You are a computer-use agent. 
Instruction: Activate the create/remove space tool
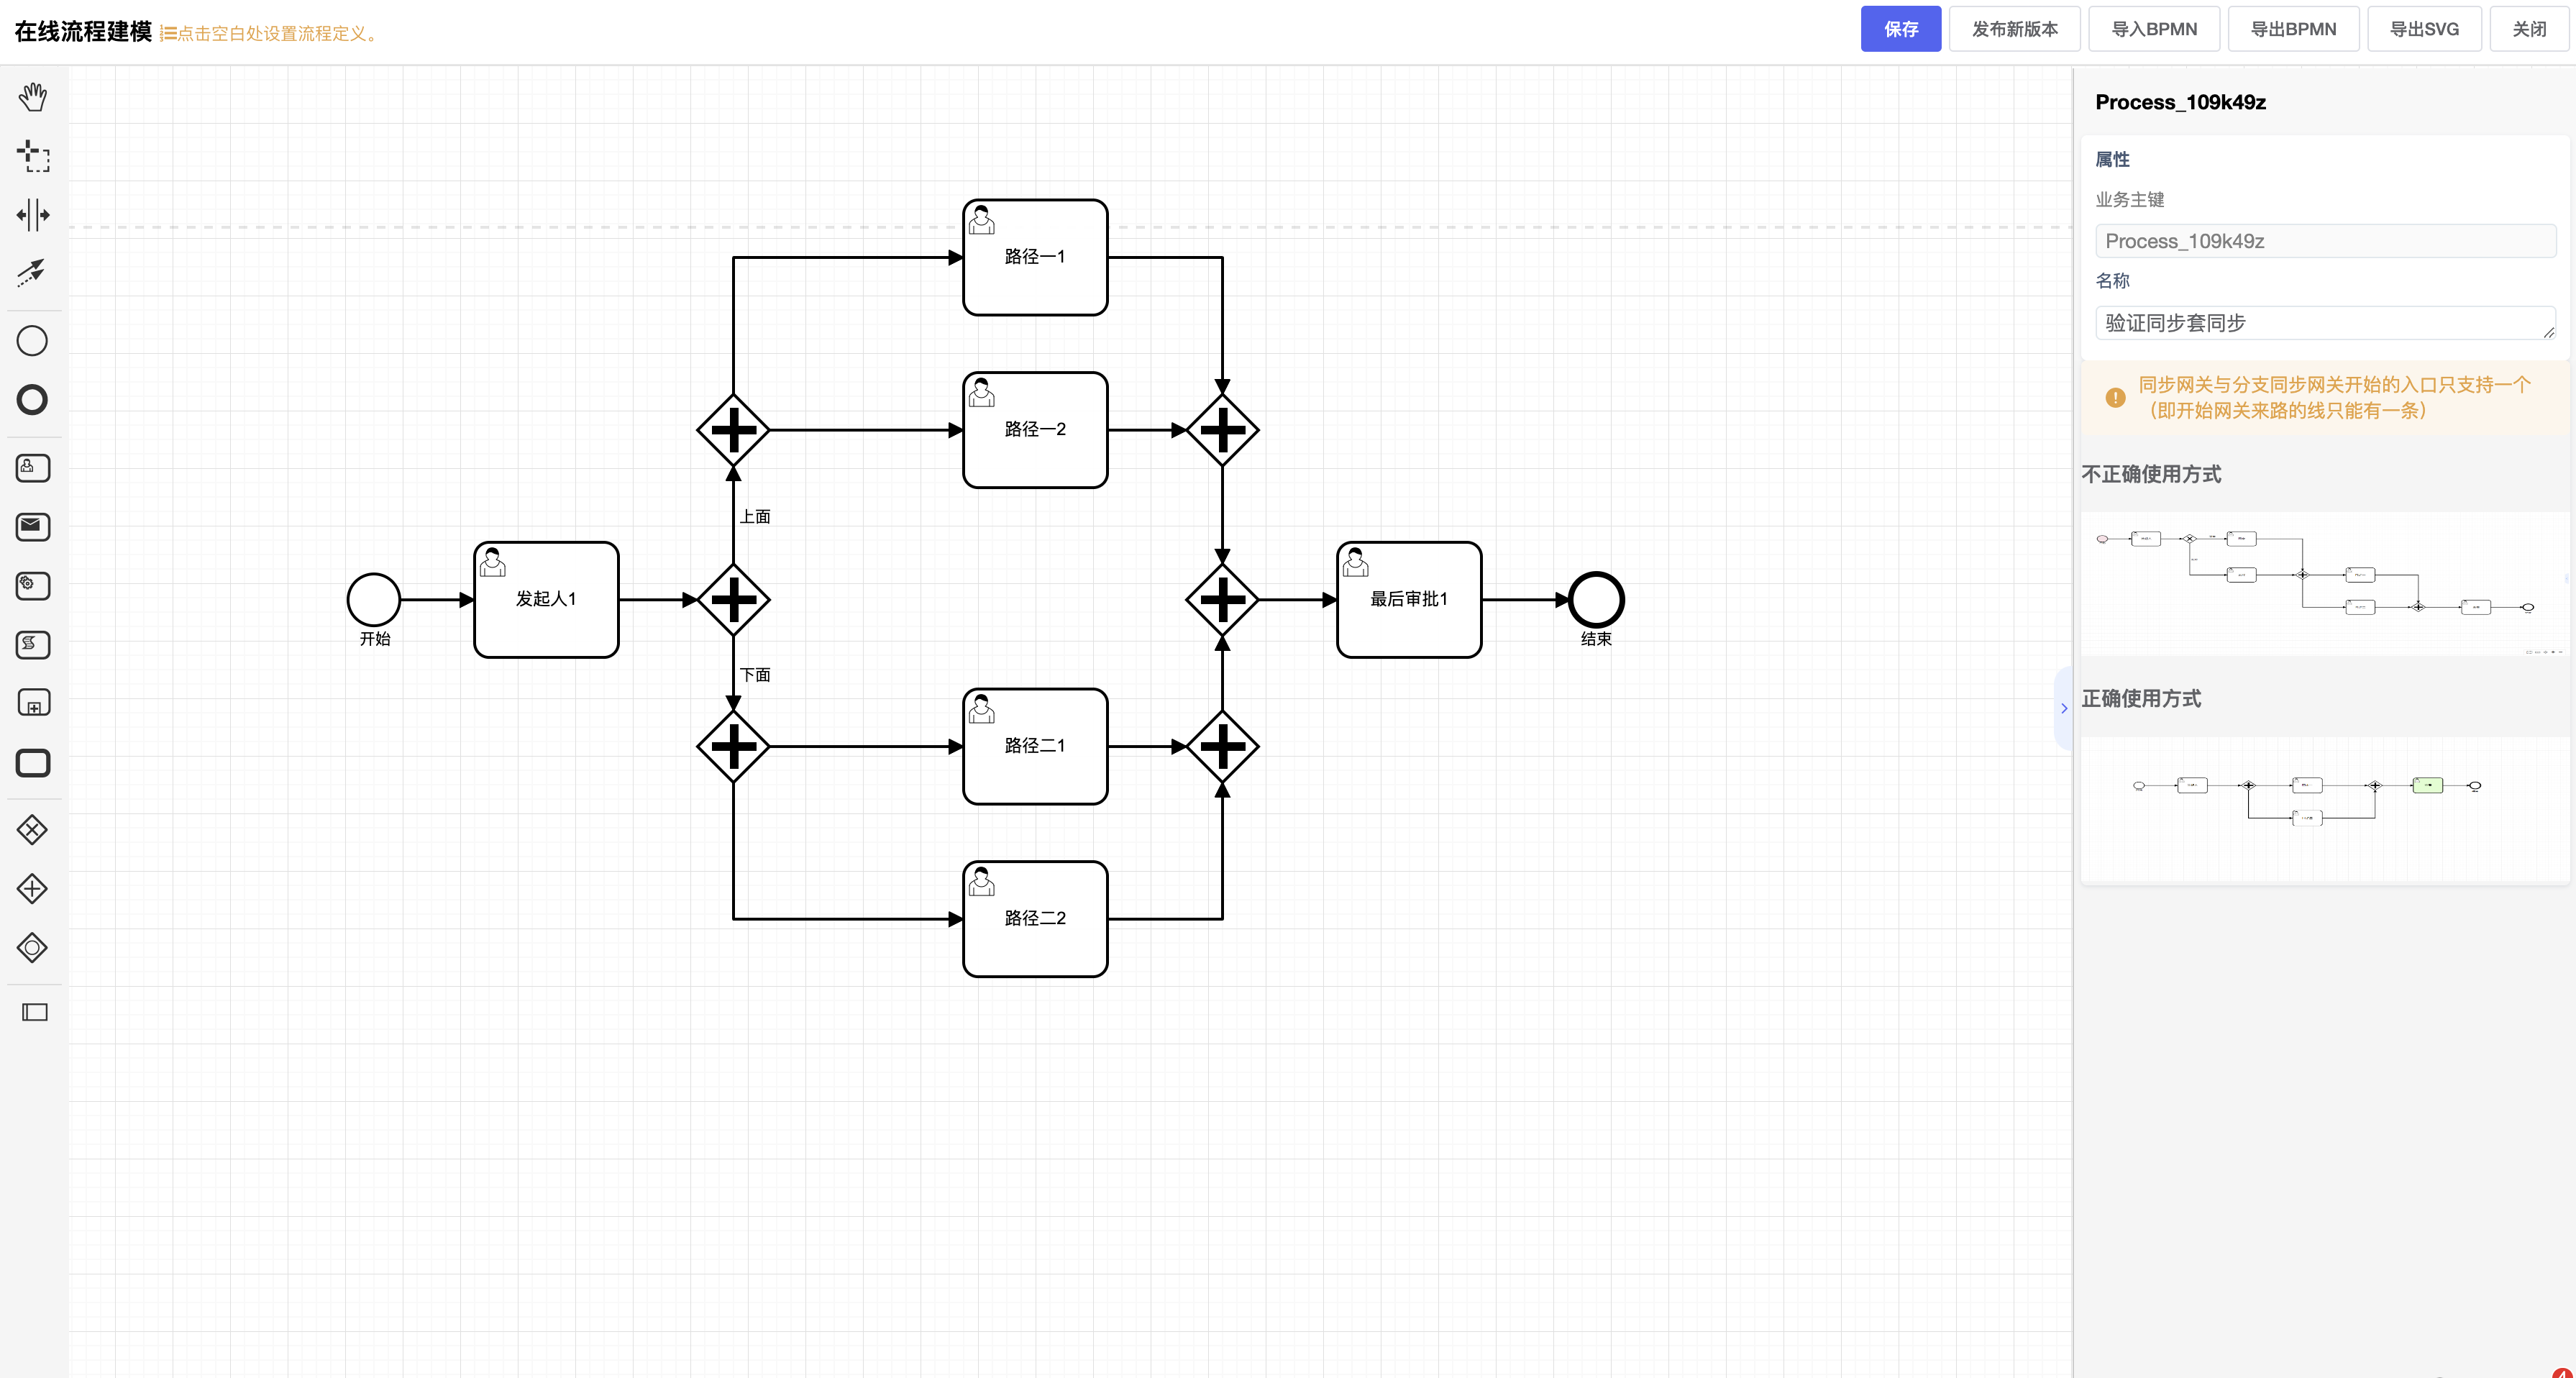tap(33, 215)
